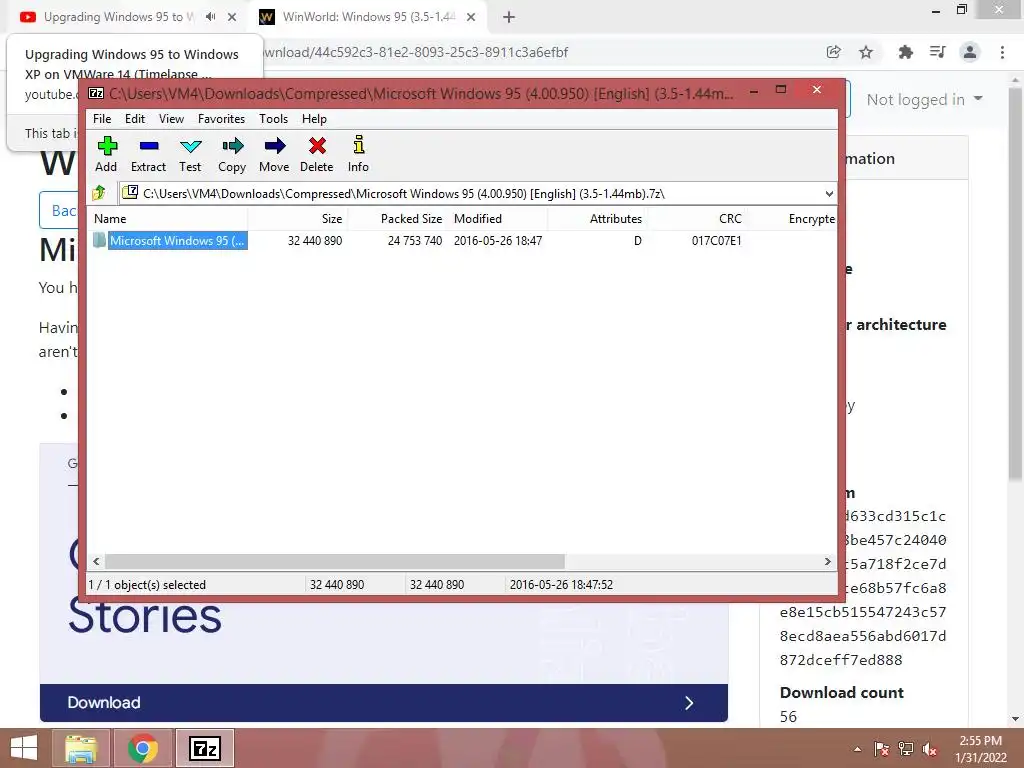This screenshot has height=768, width=1024.
Task: Open the Tools menu in 7-Zip
Action: tap(273, 119)
